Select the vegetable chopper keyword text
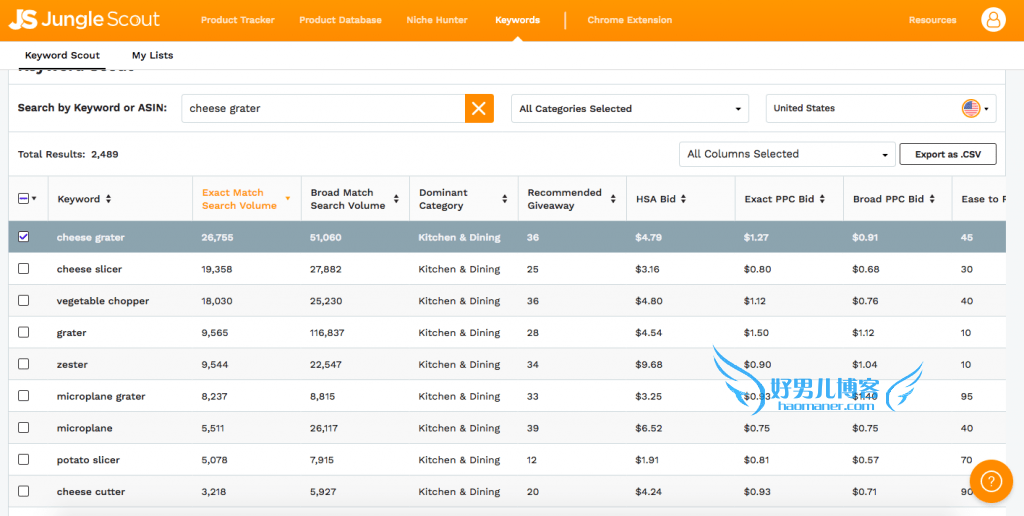The image size is (1024, 516). pyautogui.click(x=103, y=301)
